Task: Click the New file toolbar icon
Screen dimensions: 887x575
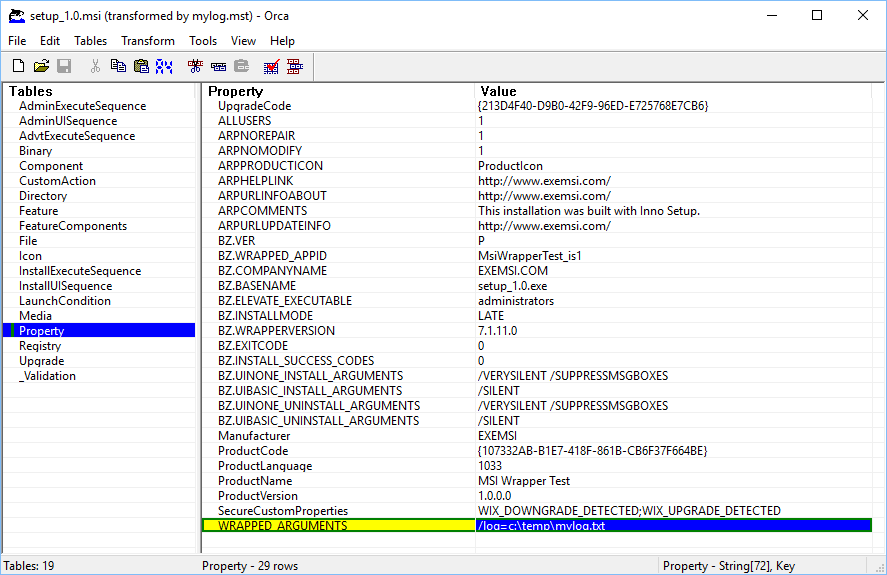Action: (18, 66)
